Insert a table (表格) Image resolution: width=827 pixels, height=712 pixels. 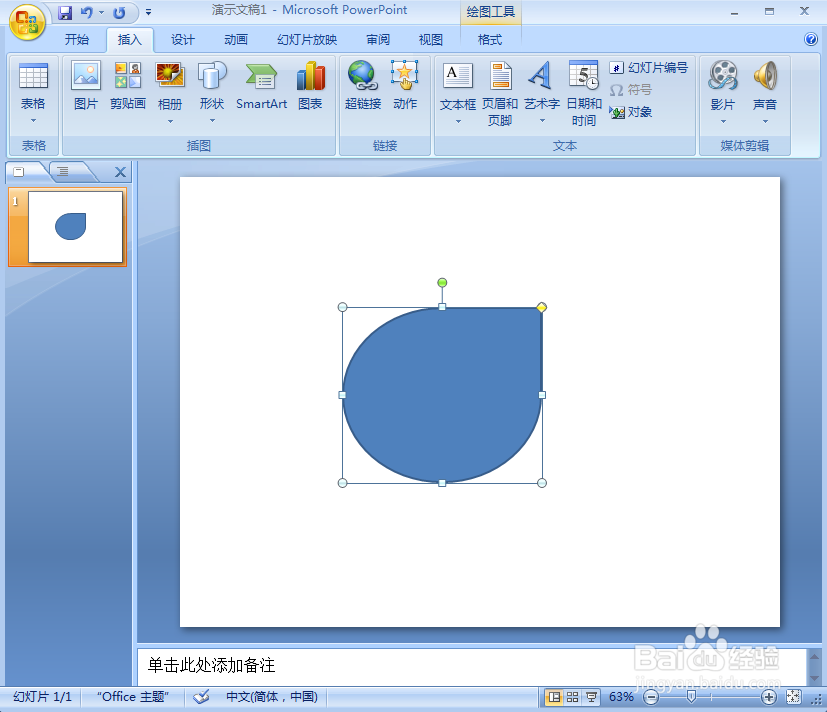(x=33, y=86)
